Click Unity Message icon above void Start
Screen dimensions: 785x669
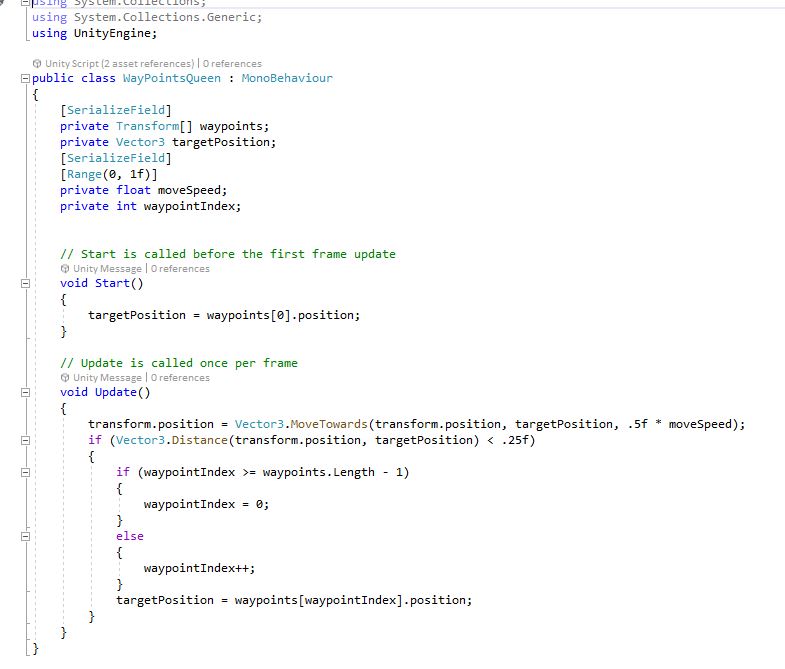tap(66, 269)
